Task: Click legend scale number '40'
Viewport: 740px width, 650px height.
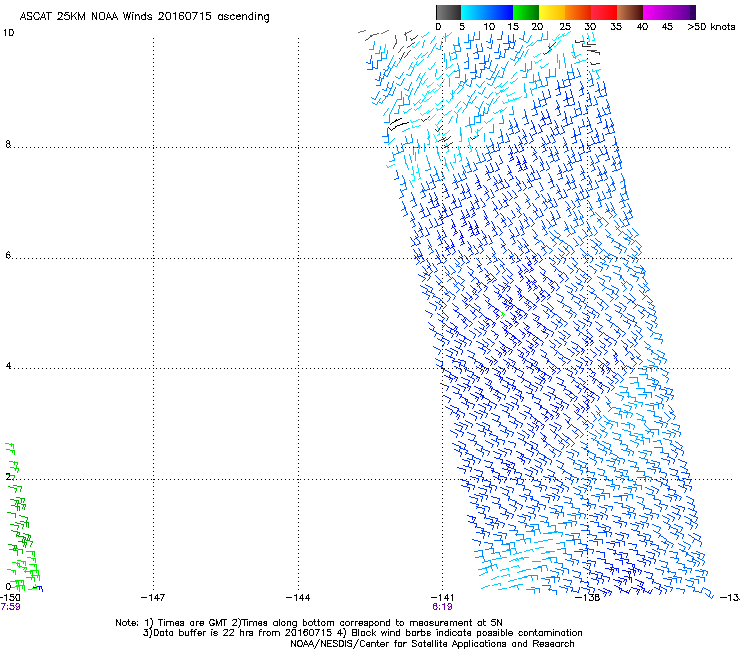Action: point(642,27)
